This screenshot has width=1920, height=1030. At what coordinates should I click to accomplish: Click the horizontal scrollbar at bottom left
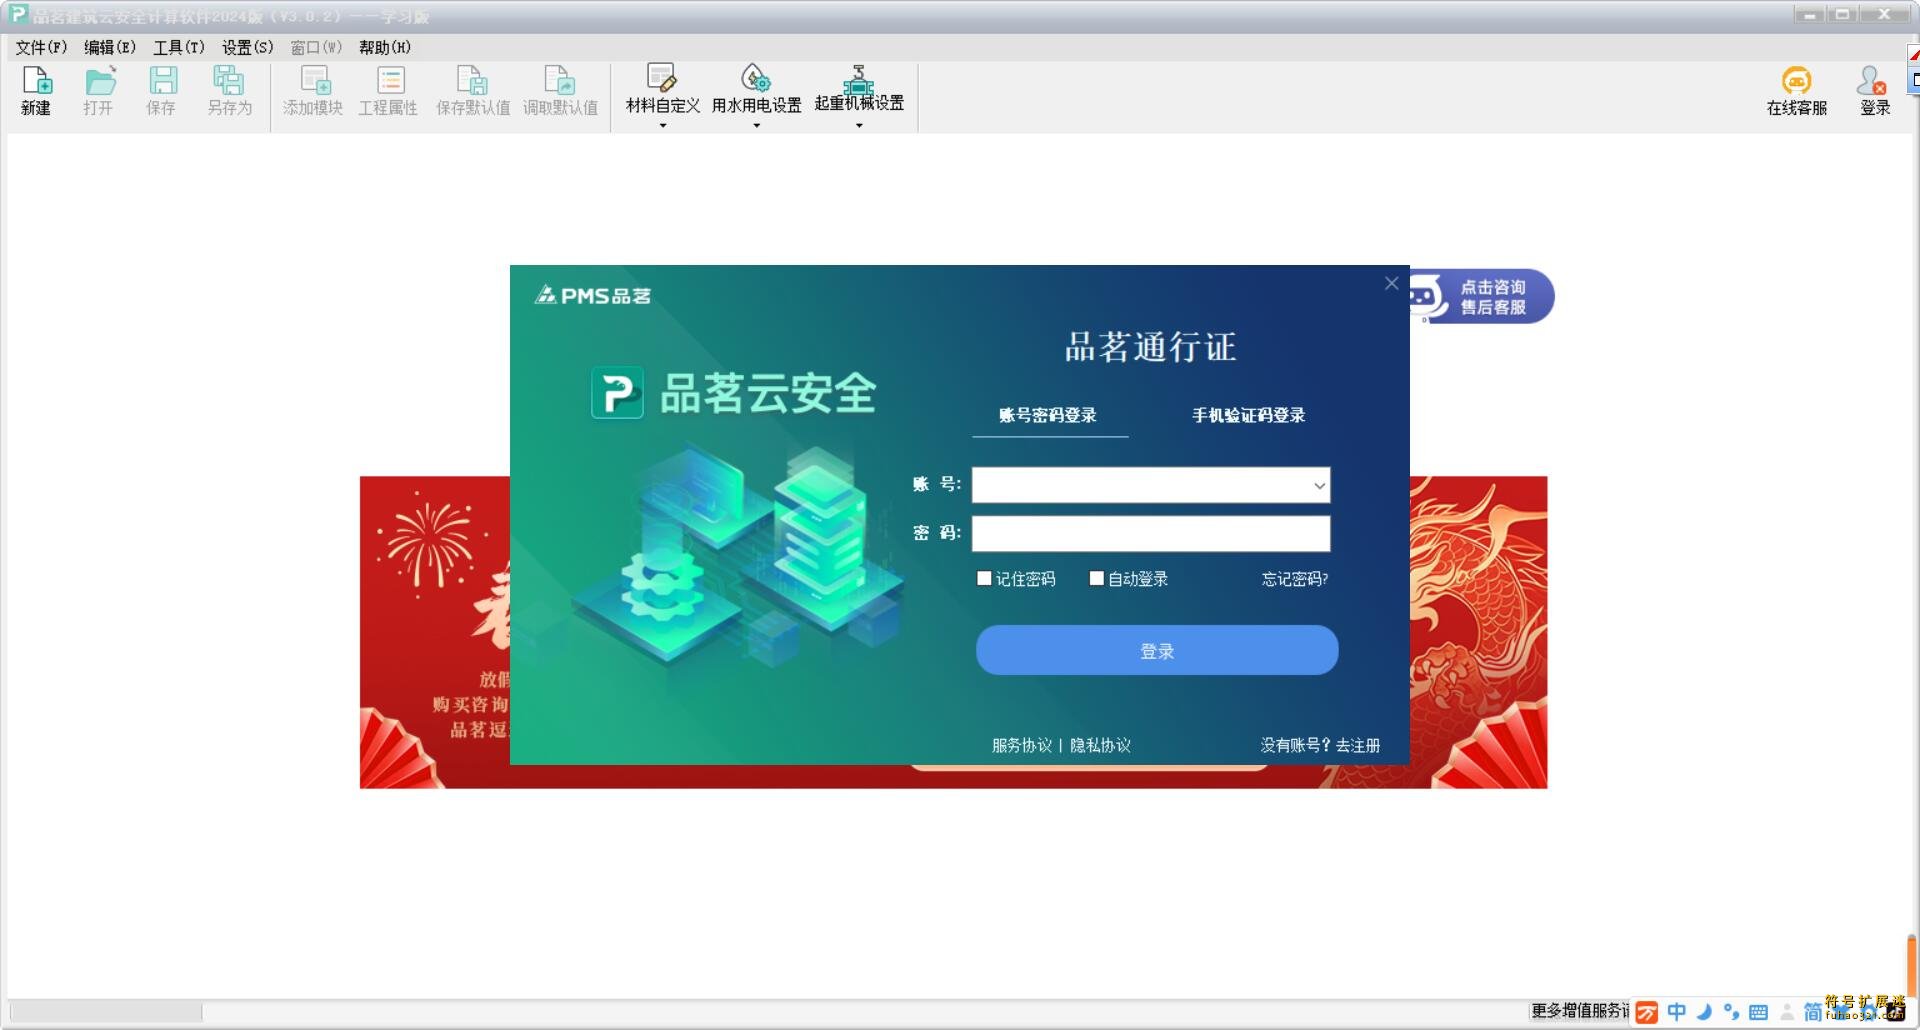pos(105,1013)
